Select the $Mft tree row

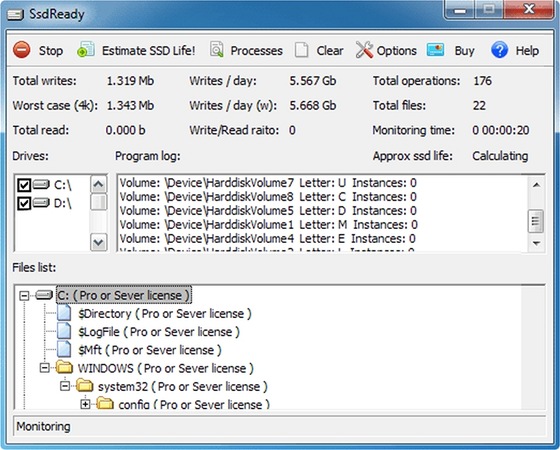(150, 350)
